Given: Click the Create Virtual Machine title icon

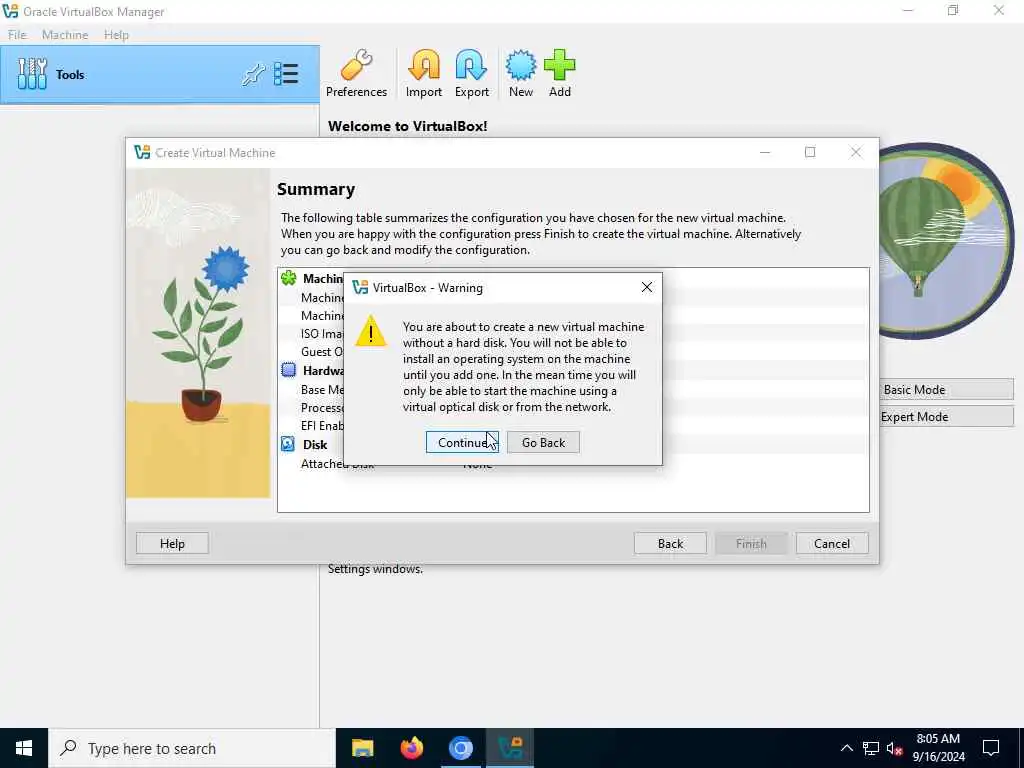Looking at the screenshot, I should coord(142,152).
